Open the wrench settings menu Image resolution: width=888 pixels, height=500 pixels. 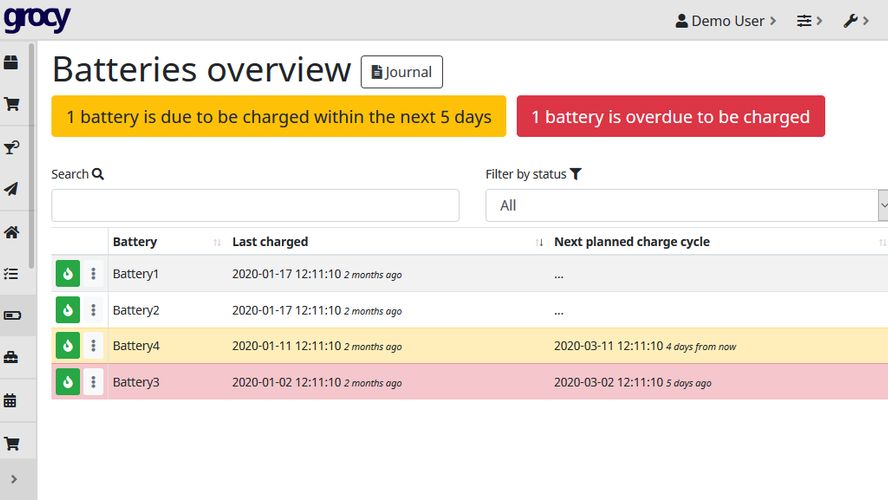(x=861, y=21)
